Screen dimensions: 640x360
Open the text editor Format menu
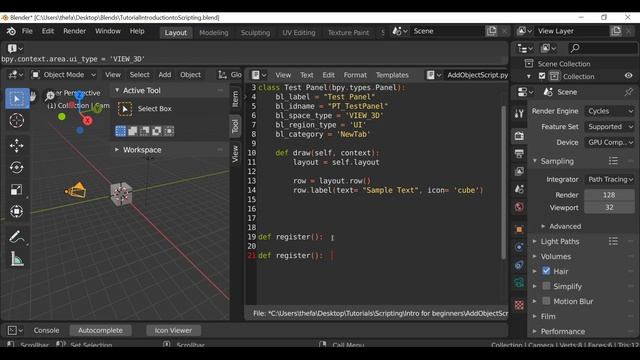tap(355, 75)
